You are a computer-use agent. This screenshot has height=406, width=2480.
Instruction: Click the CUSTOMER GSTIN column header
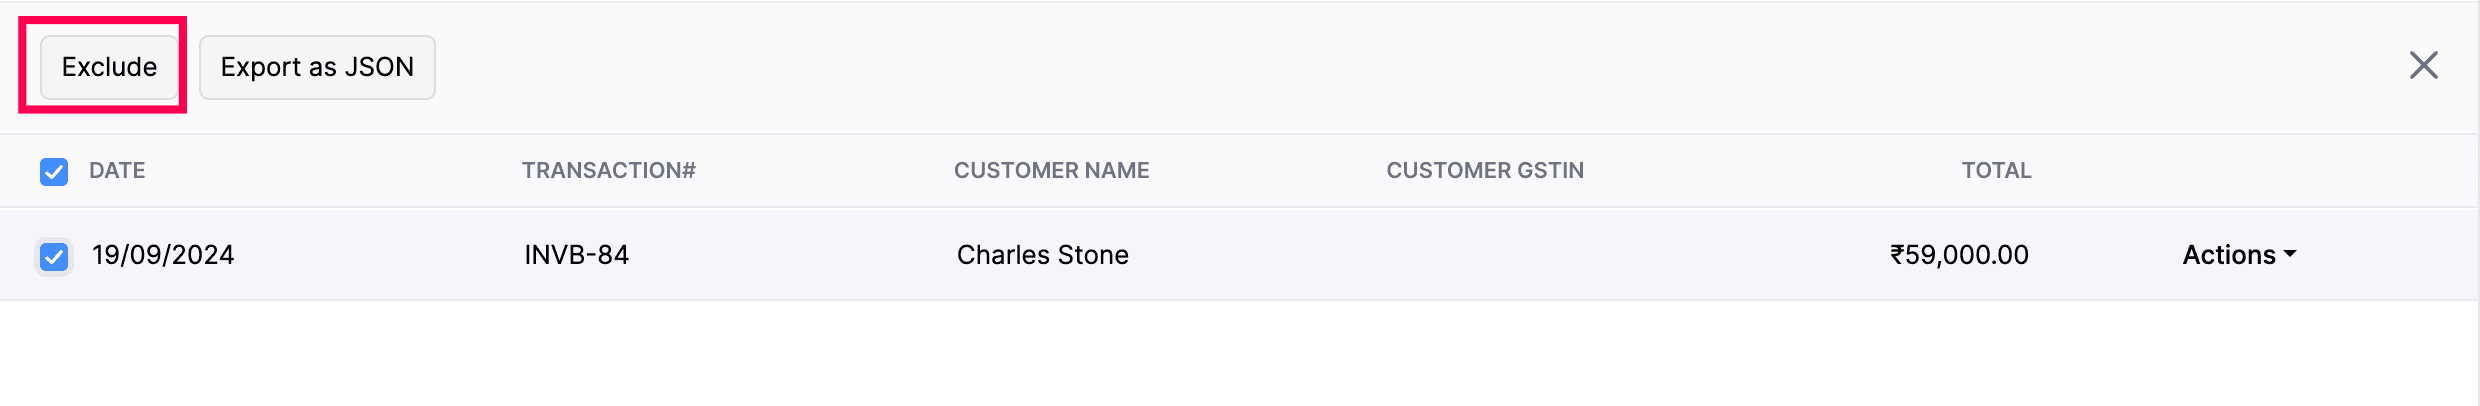point(1484,171)
